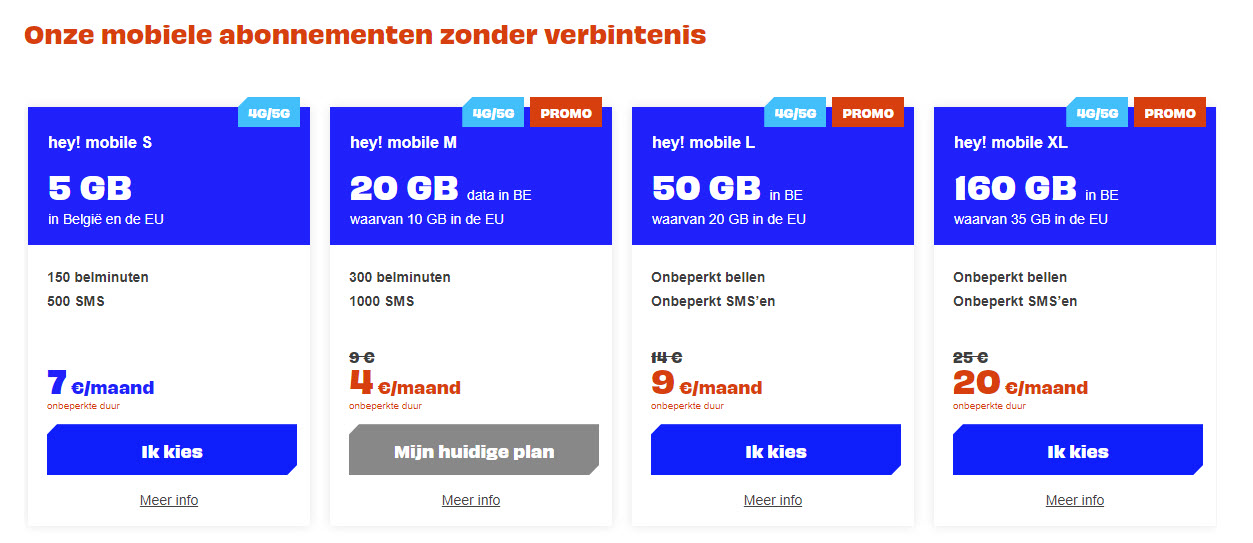Click the PROMO badge on mobile L
This screenshot has height=543, width=1253.
point(868,113)
